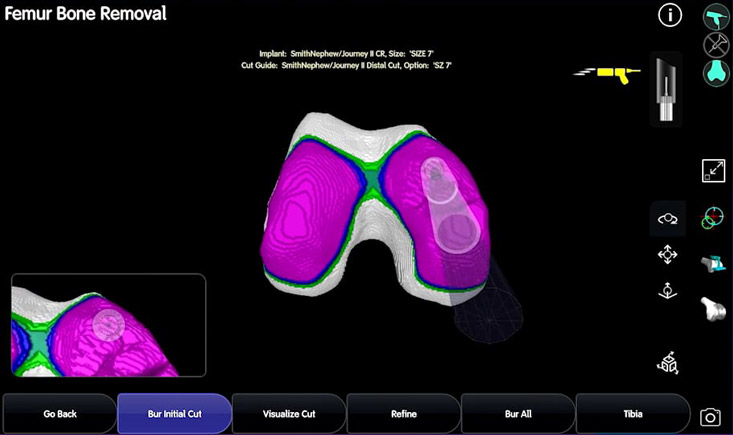Click the crosshair targeting icon

click(x=712, y=218)
